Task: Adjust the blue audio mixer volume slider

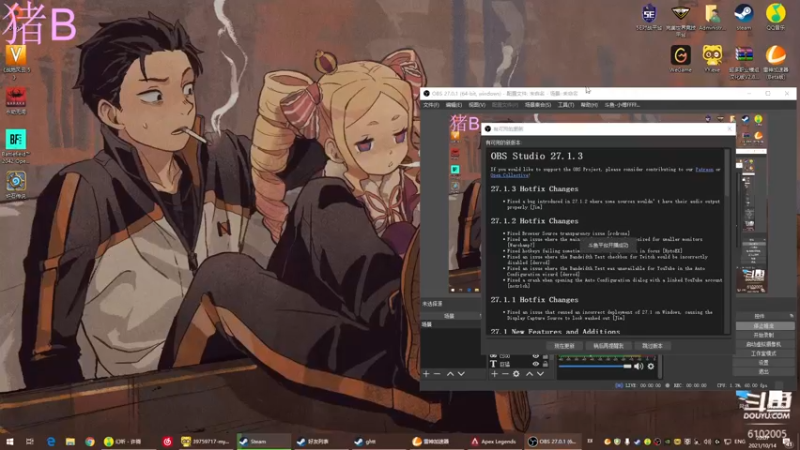Action: click(x=595, y=366)
